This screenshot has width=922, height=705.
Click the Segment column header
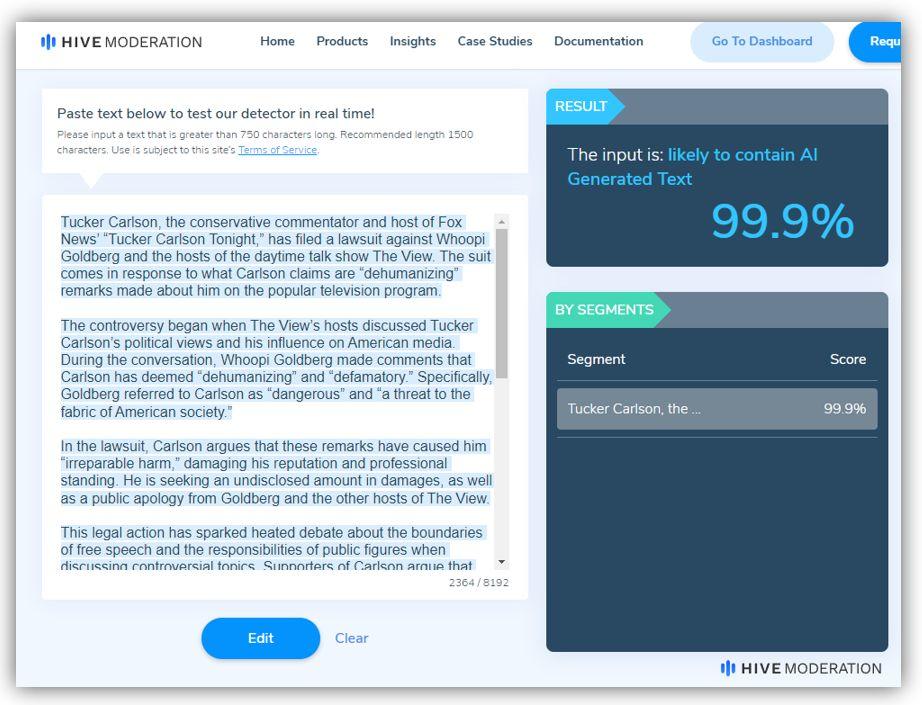(596, 359)
